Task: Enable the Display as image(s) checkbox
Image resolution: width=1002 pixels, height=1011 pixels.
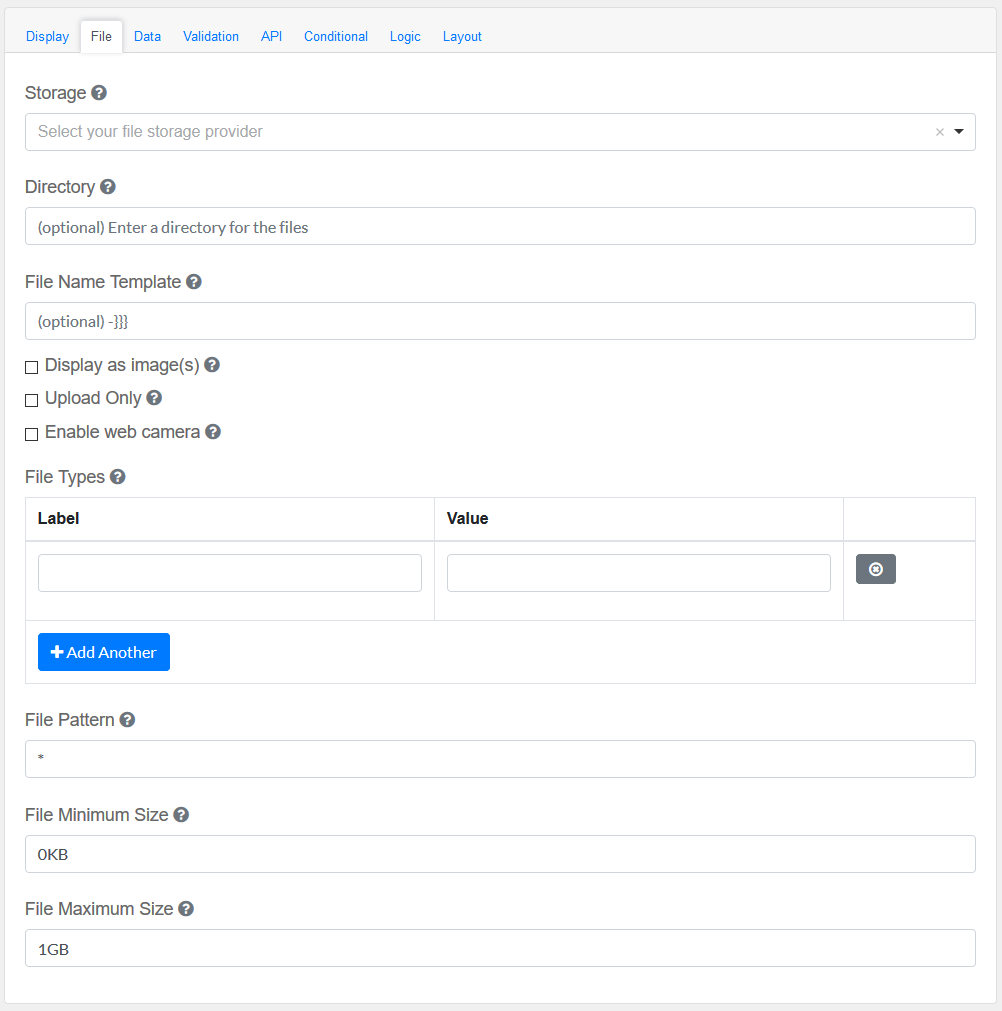Action: (x=32, y=367)
